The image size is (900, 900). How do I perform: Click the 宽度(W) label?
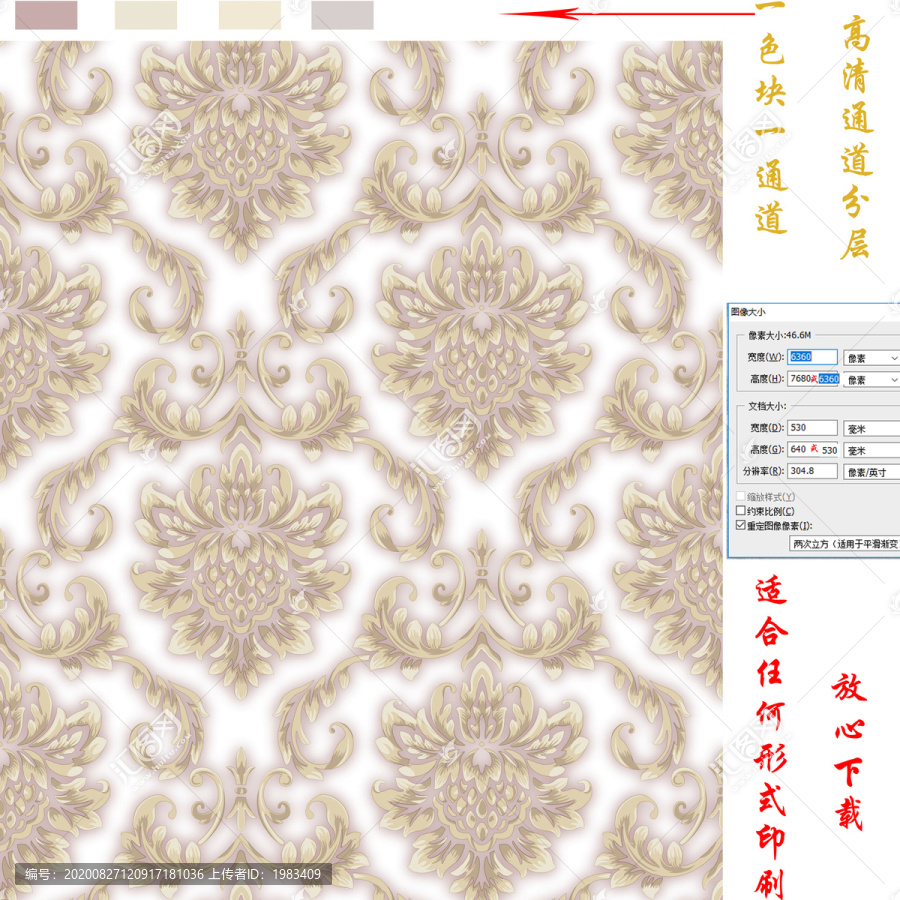coord(766,357)
